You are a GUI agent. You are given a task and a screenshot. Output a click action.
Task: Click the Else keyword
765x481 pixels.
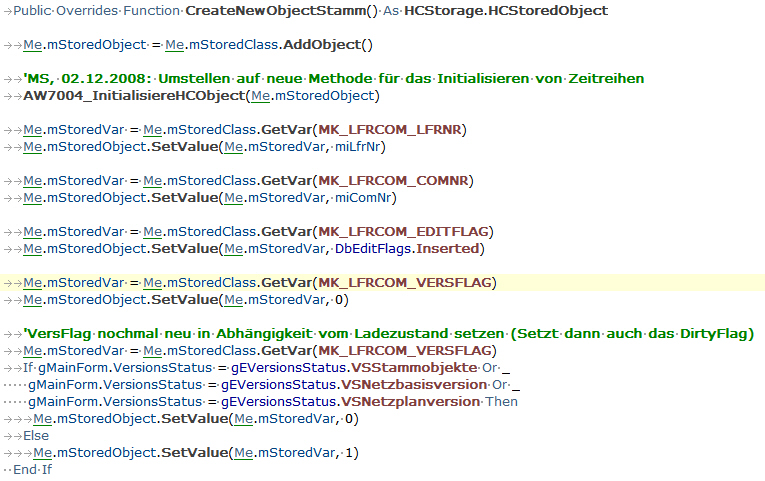pyautogui.click(x=36, y=436)
